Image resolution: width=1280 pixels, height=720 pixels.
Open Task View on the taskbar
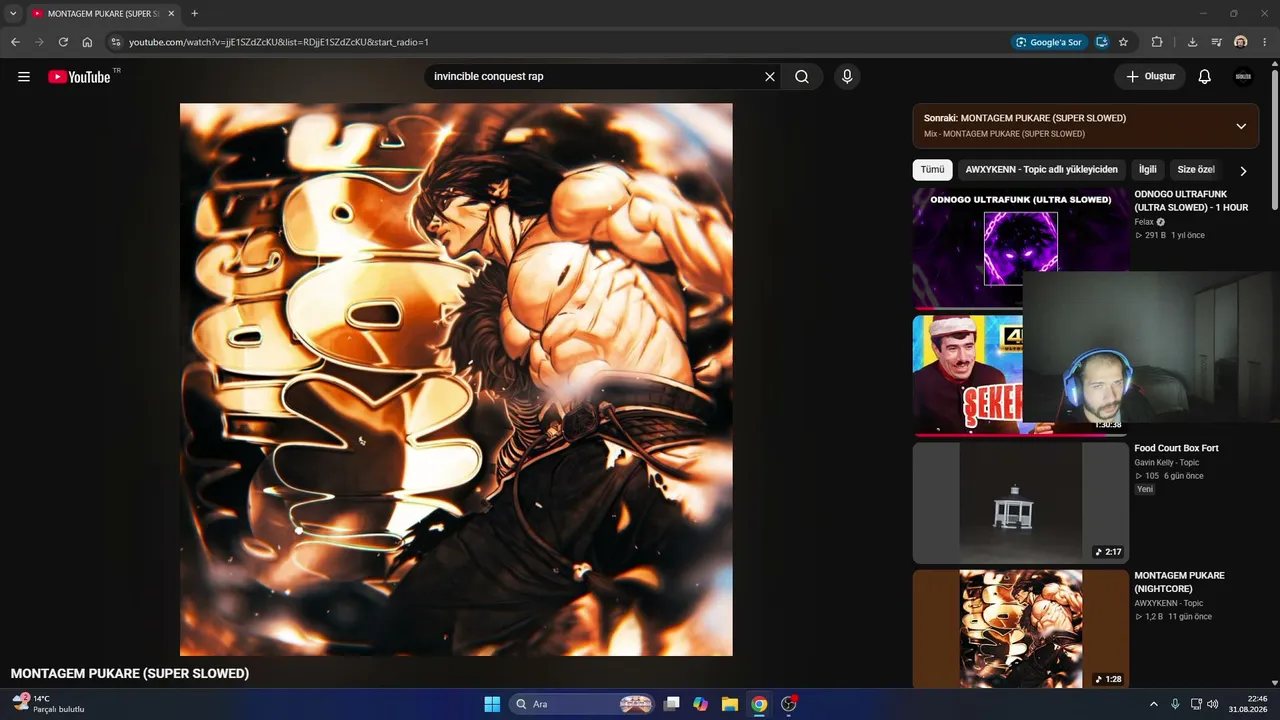pyautogui.click(x=673, y=704)
